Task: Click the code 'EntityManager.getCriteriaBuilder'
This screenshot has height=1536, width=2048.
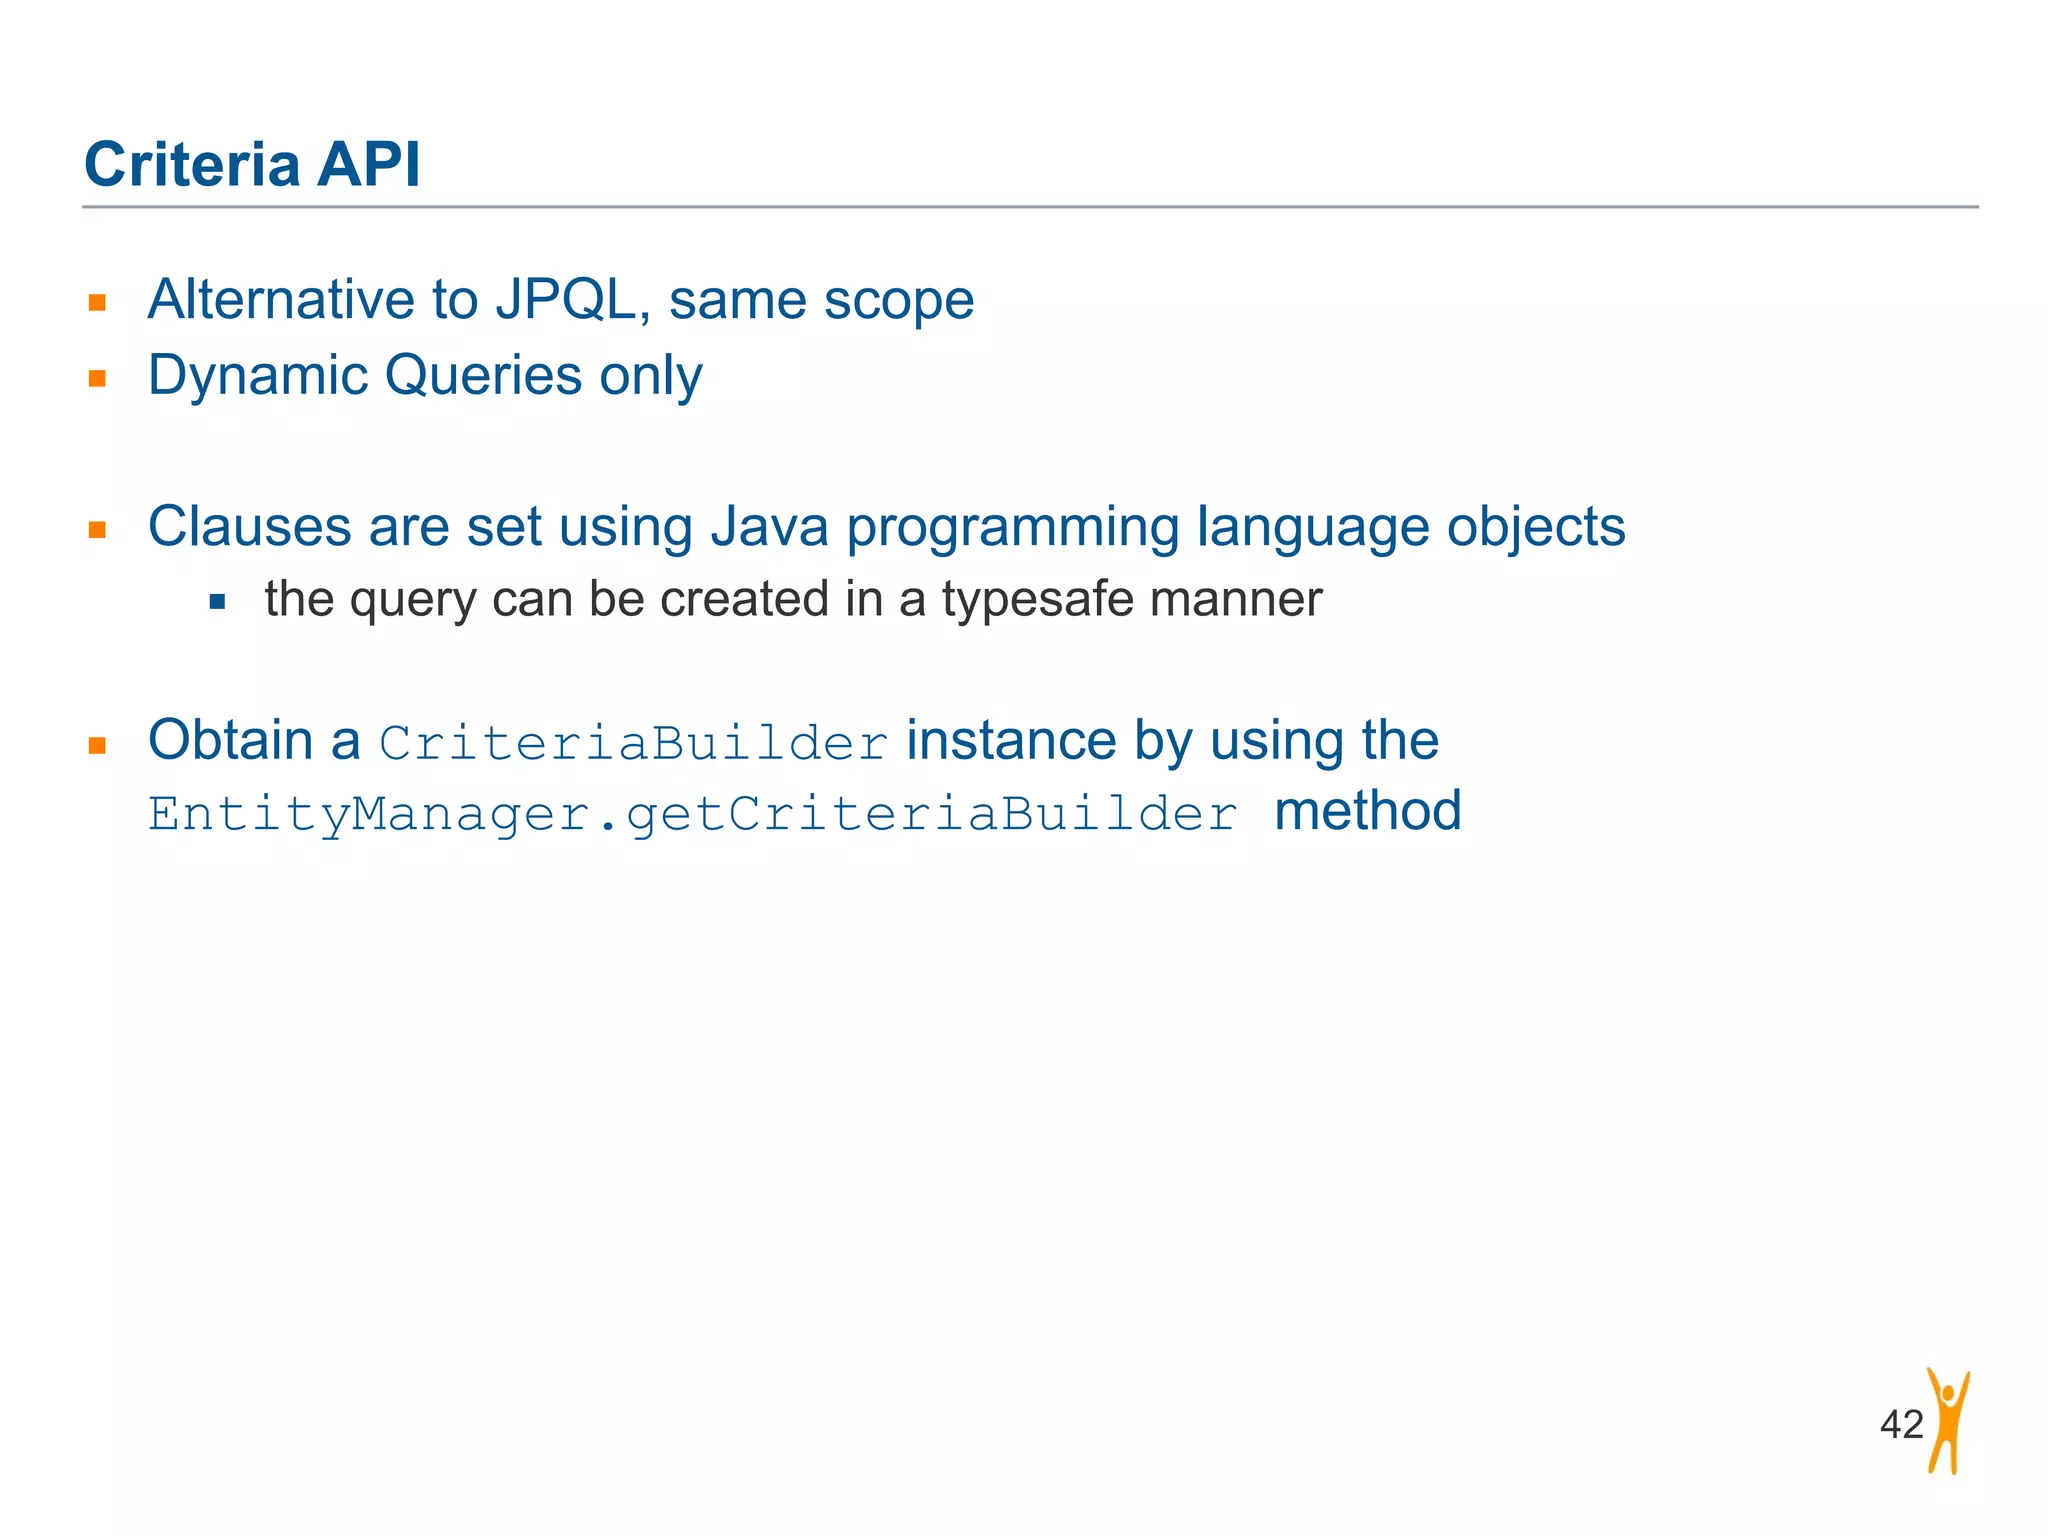Action: pyautogui.click(x=692, y=814)
